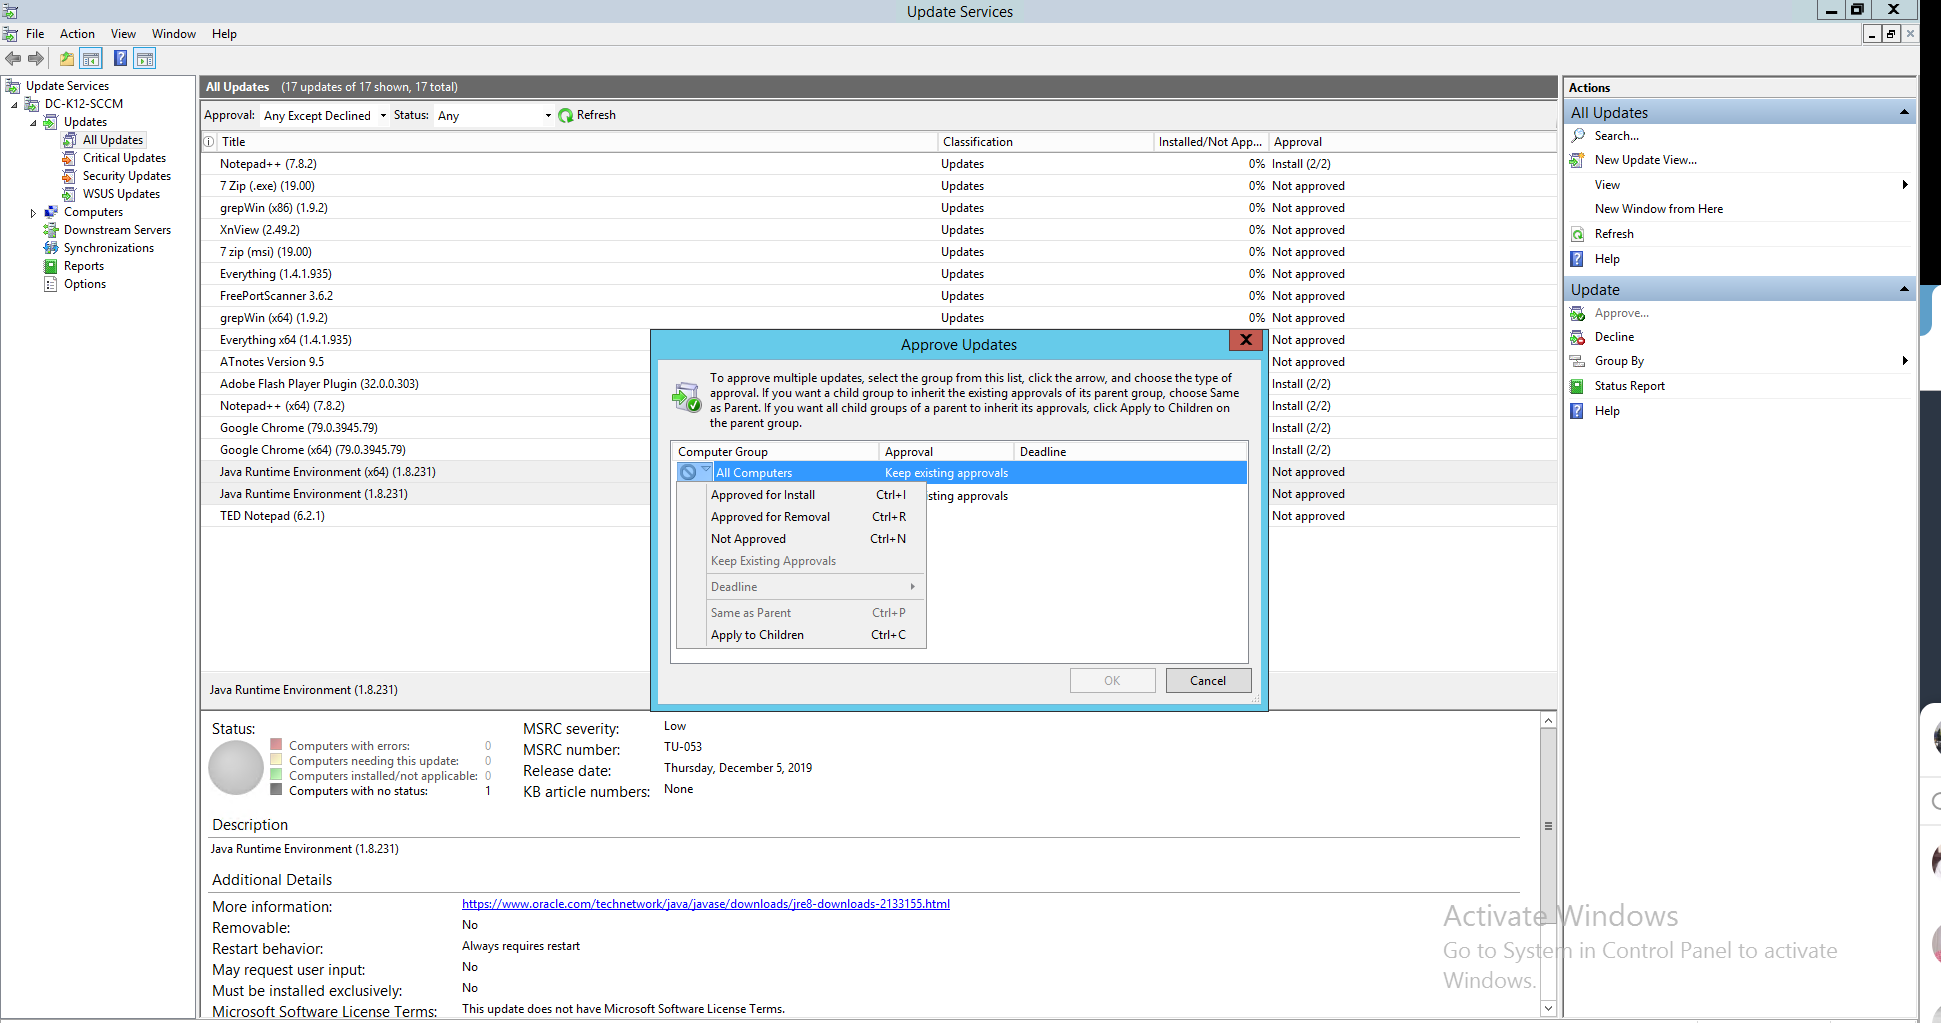Click the green Refresh icon beside Status filter

[x=565, y=114]
